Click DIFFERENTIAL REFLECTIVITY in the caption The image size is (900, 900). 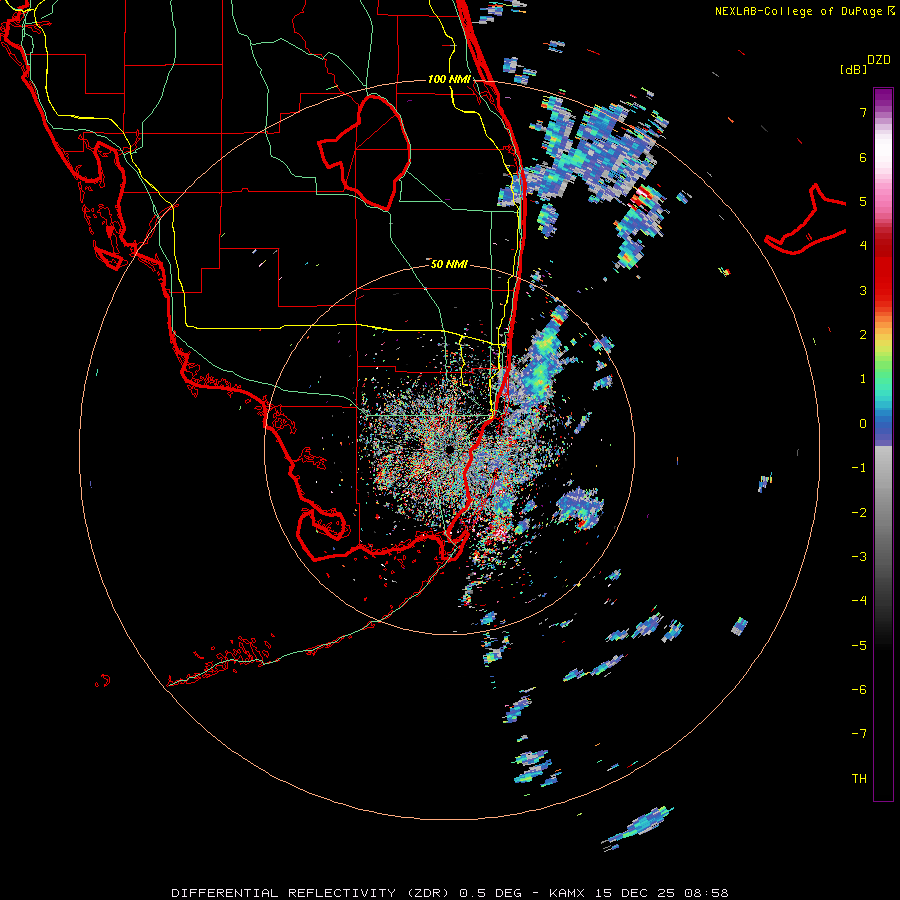coord(284,893)
